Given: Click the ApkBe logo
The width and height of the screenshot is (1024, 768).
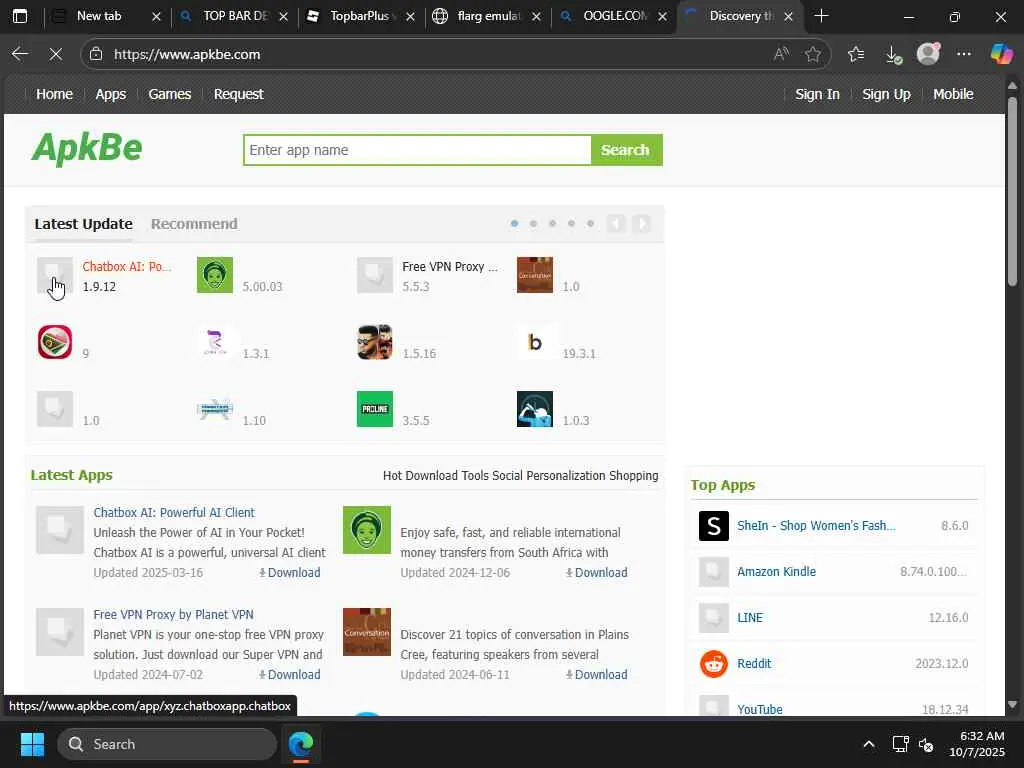Looking at the screenshot, I should coord(87,148).
